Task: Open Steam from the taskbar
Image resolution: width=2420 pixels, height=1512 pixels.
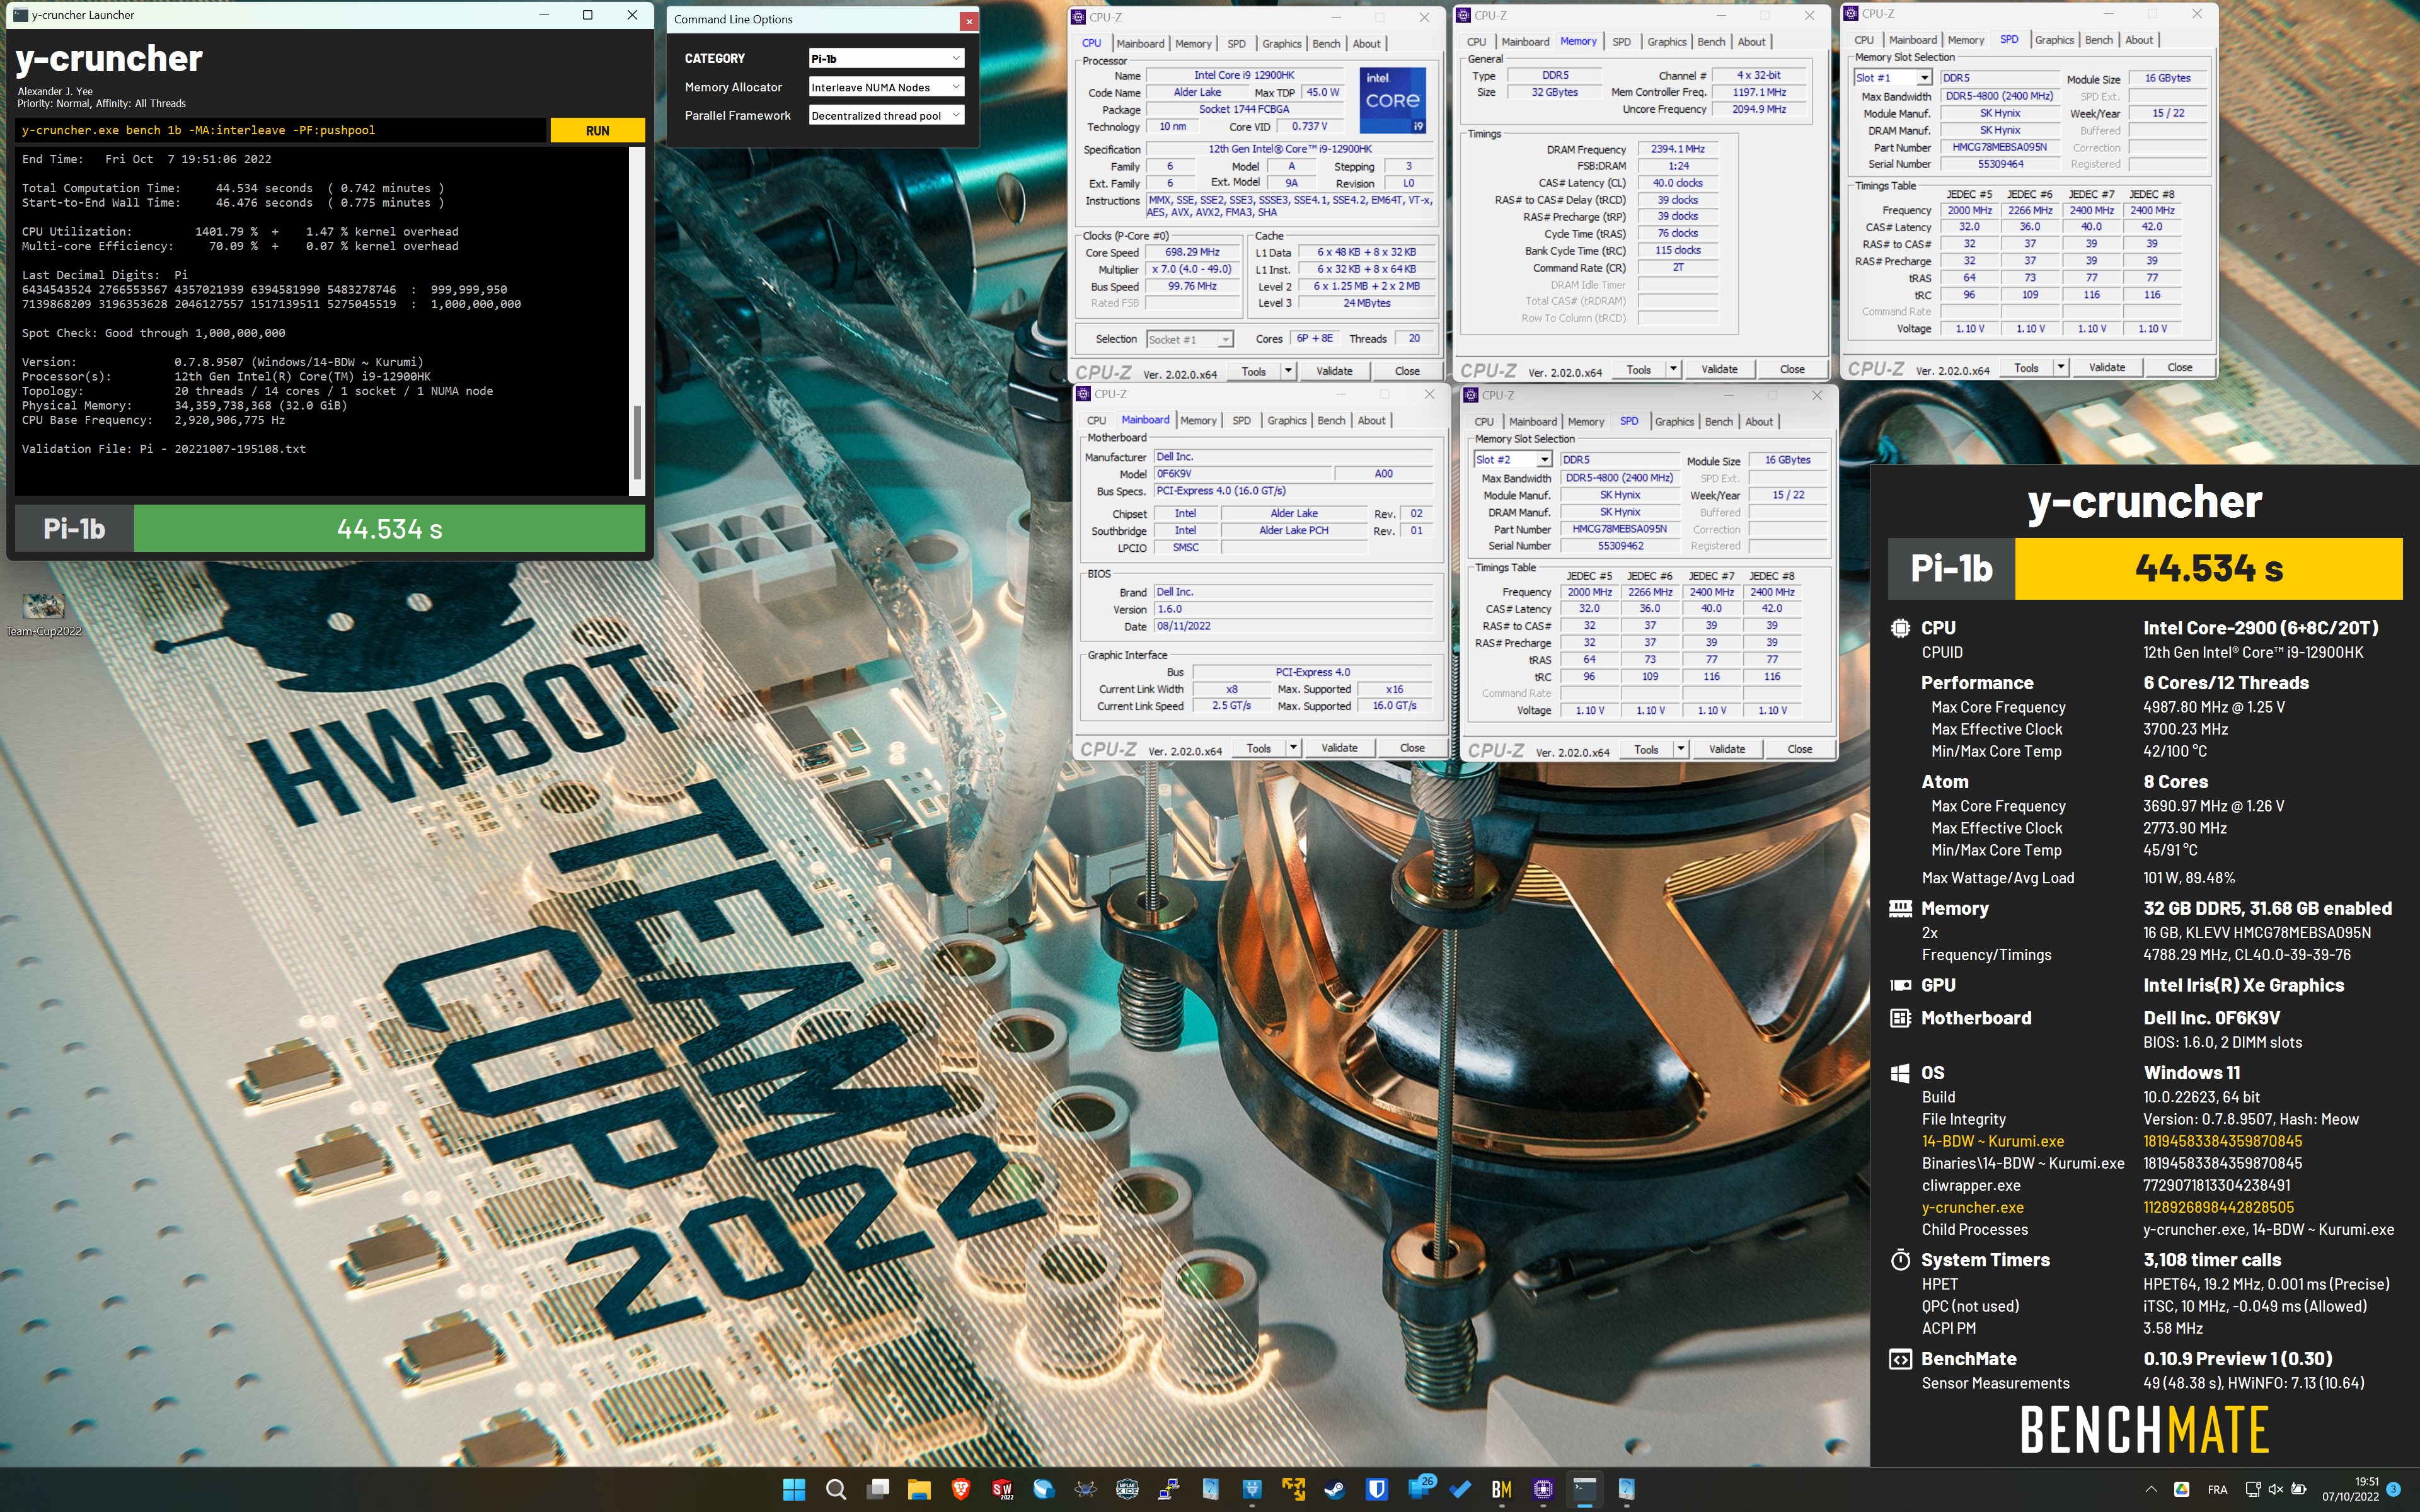Action: click(x=1335, y=1489)
